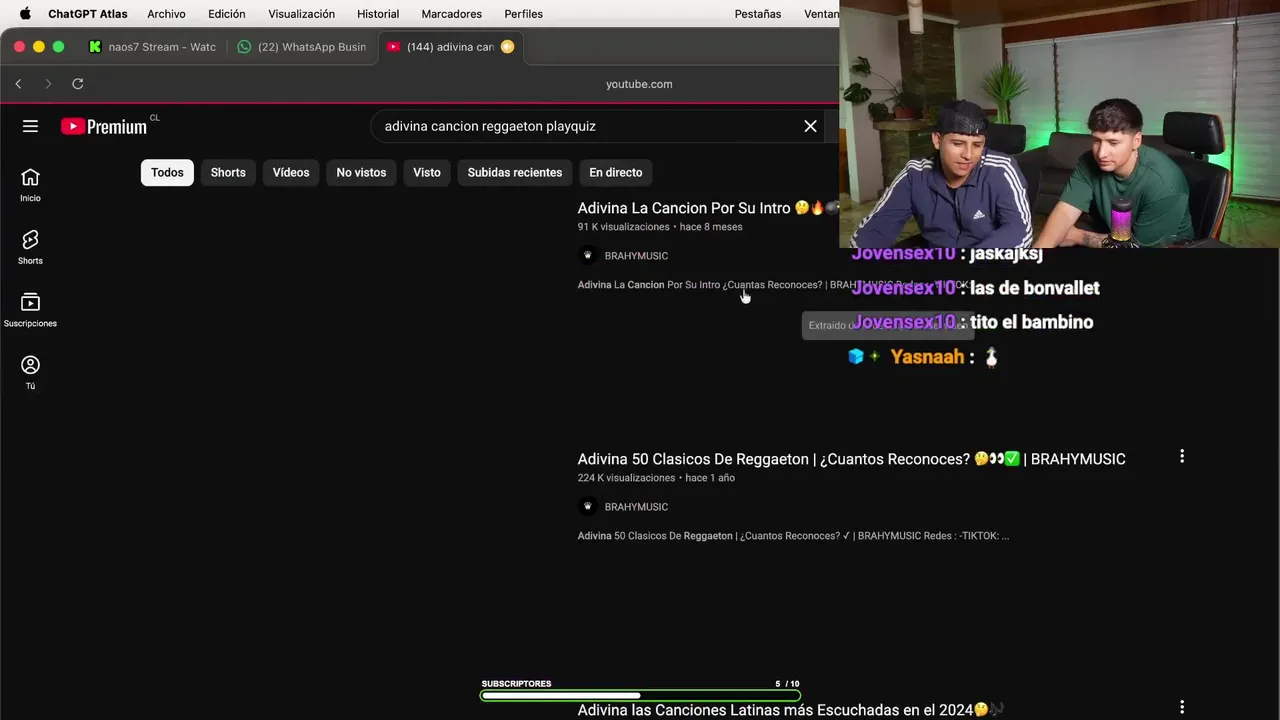Switch to the WhatsApp Business tab
The image size is (1280, 720).
[303, 47]
